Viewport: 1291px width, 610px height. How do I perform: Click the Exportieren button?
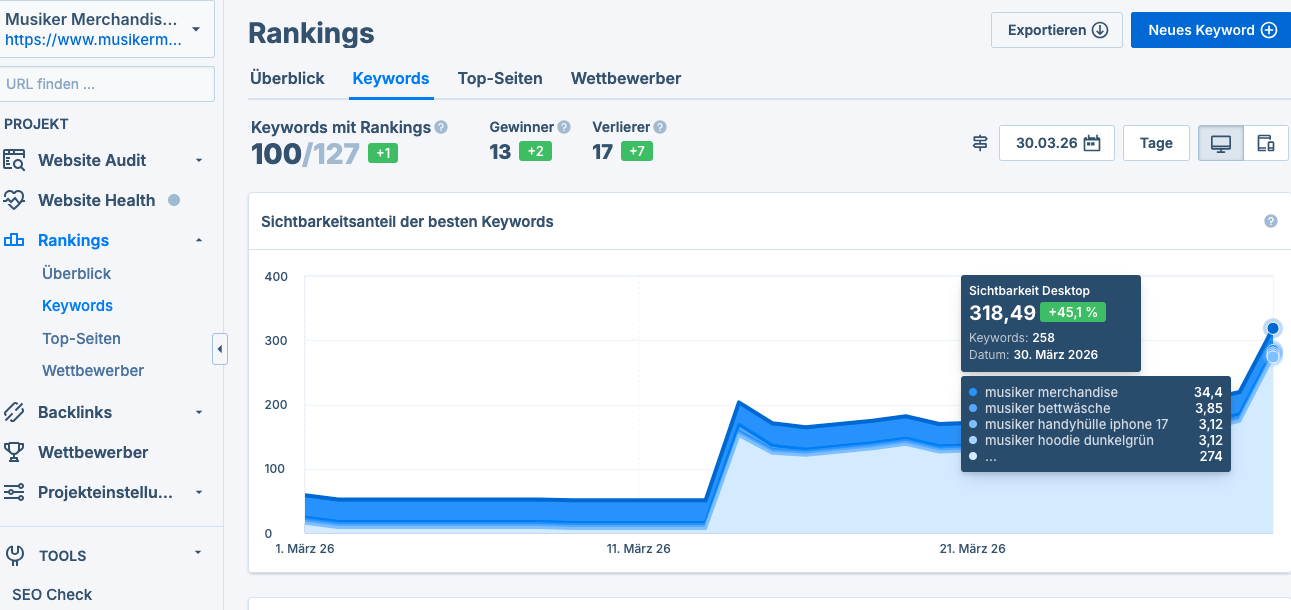coord(1056,30)
